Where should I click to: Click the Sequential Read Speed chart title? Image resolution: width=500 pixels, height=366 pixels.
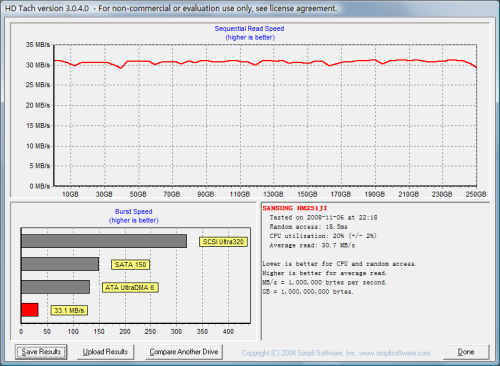click(249, 29)
